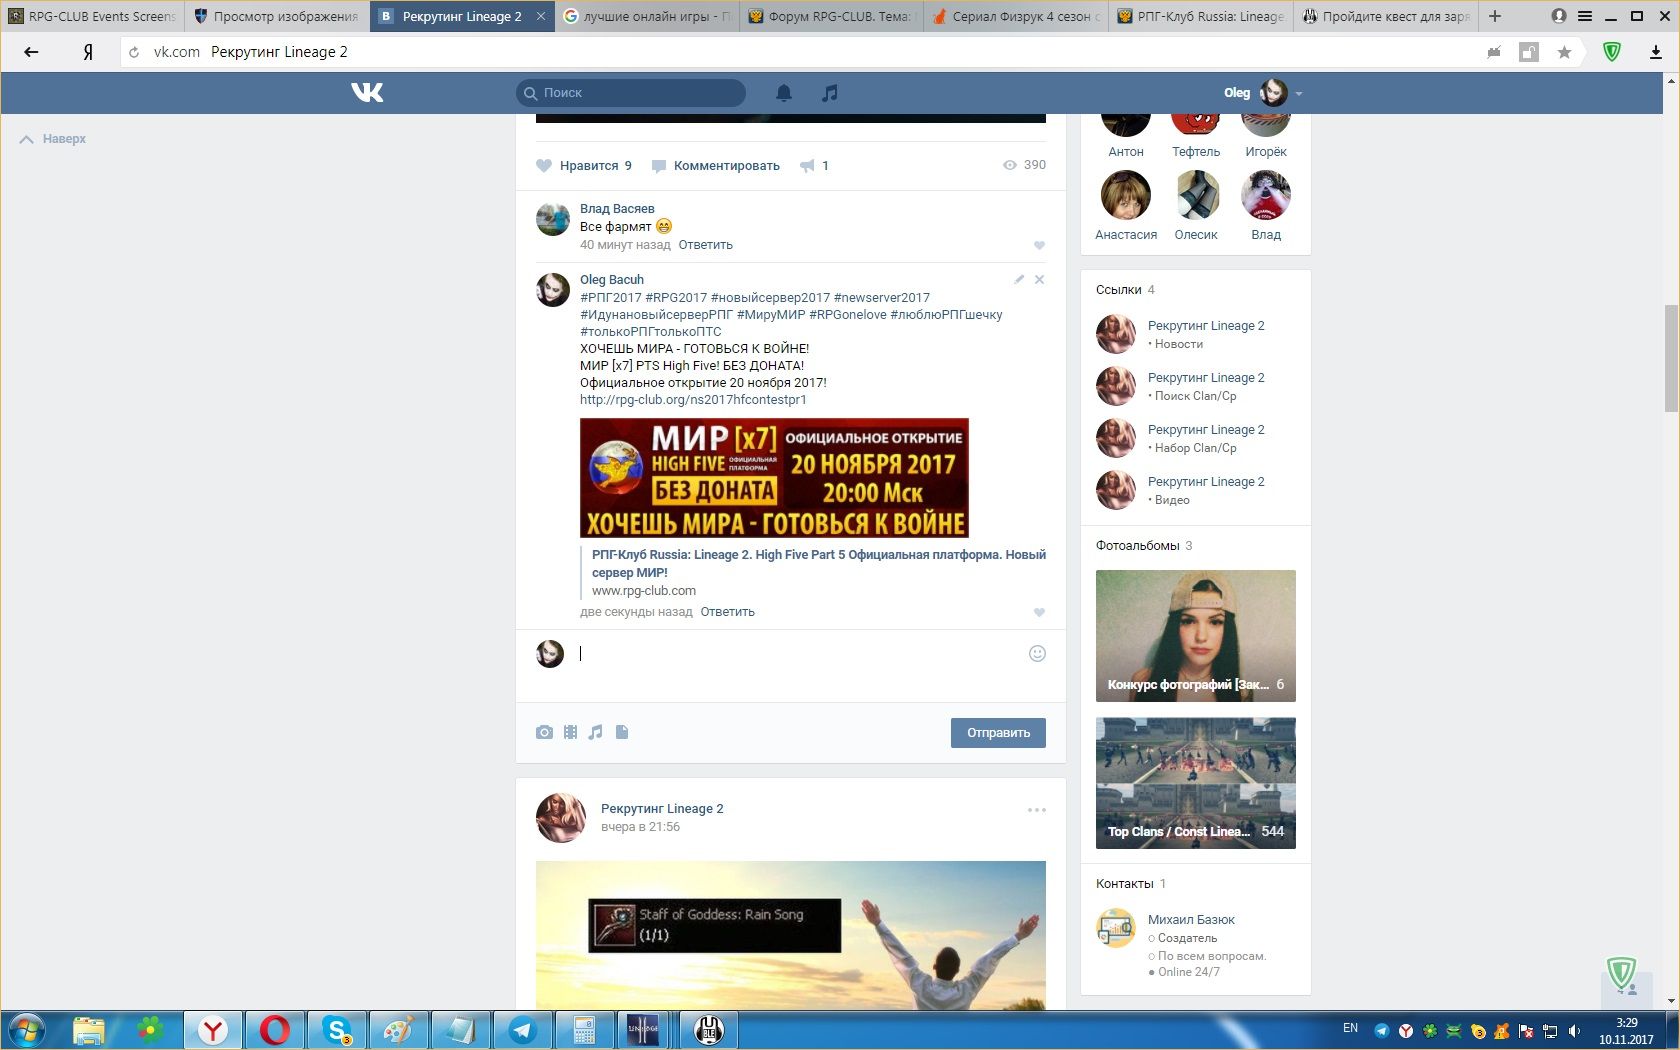Close the Рекрутинг Lineage 2 browser tab
Screen dimensions: 1680x1050
541,16
